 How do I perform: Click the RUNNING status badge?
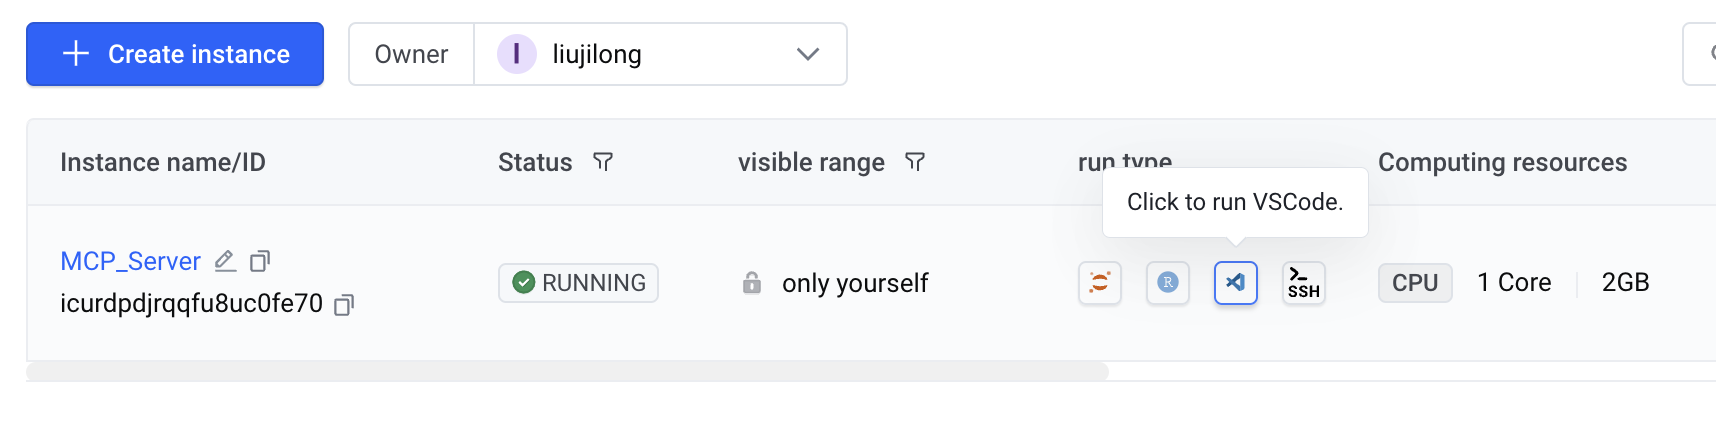coord(578,283)
